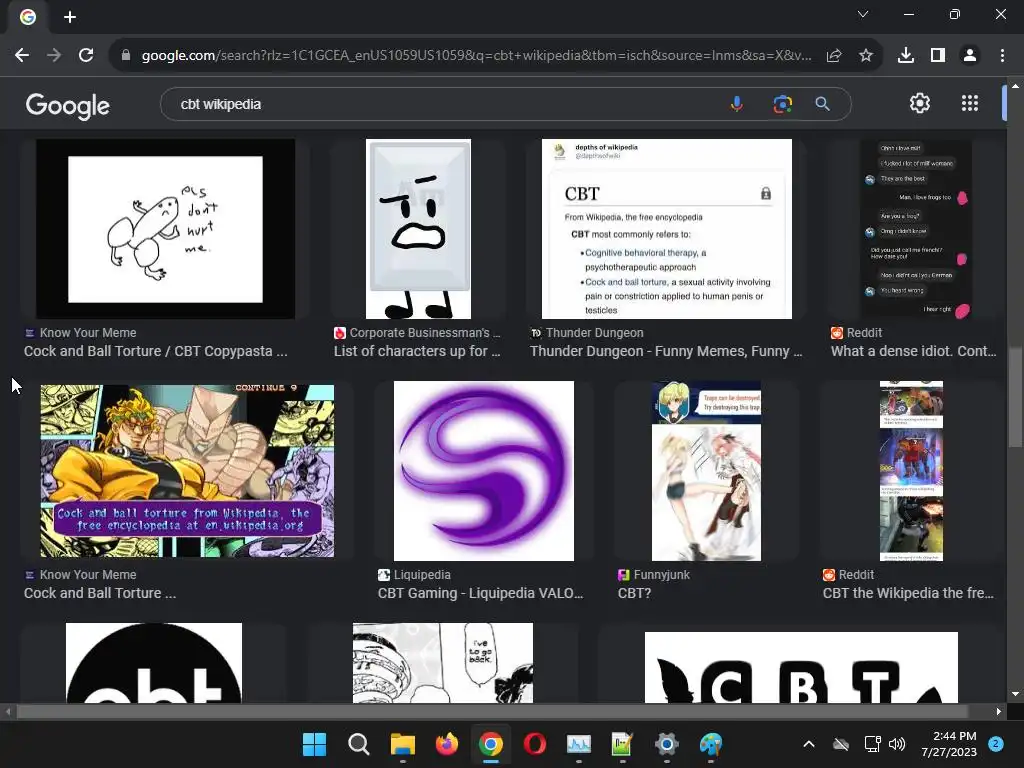Open Windows Start menu

pyautogui.click(x=314, y=744)
